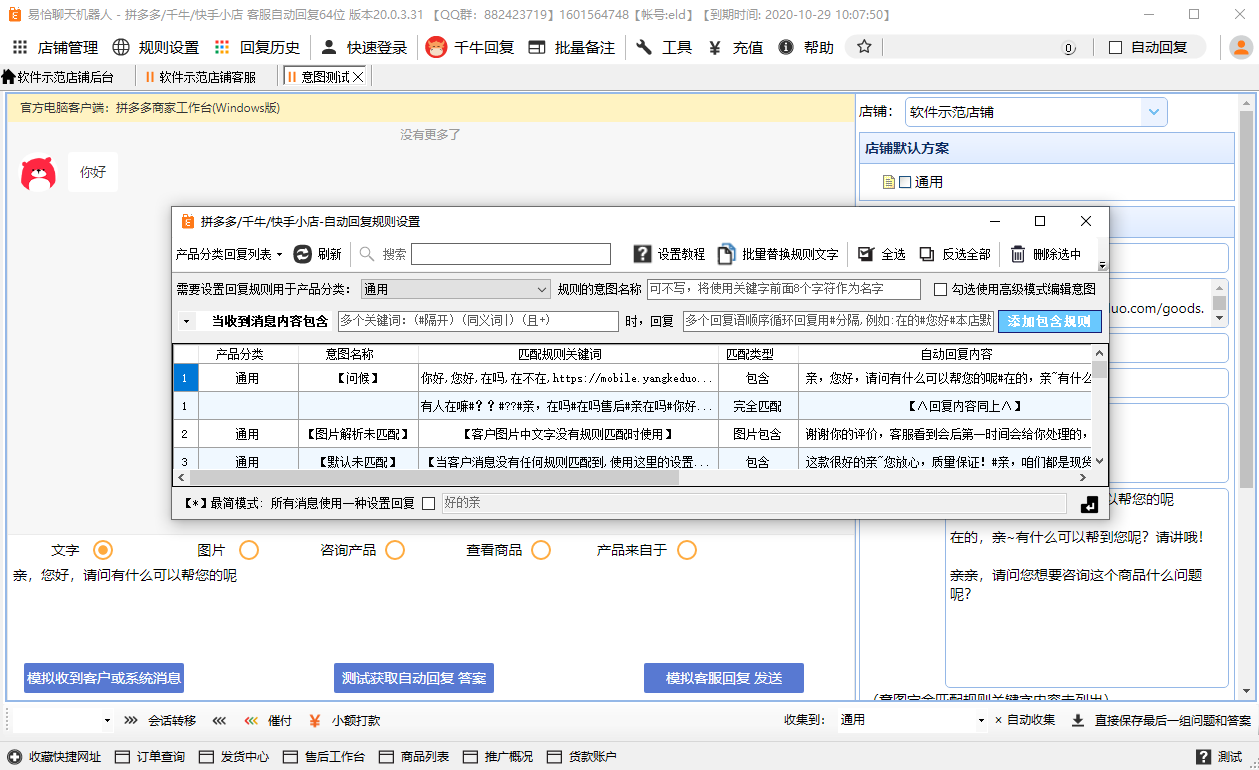Switch to 软件示范店铺后台 tab
1259x770 pixels.
click(x=58, y=77)
